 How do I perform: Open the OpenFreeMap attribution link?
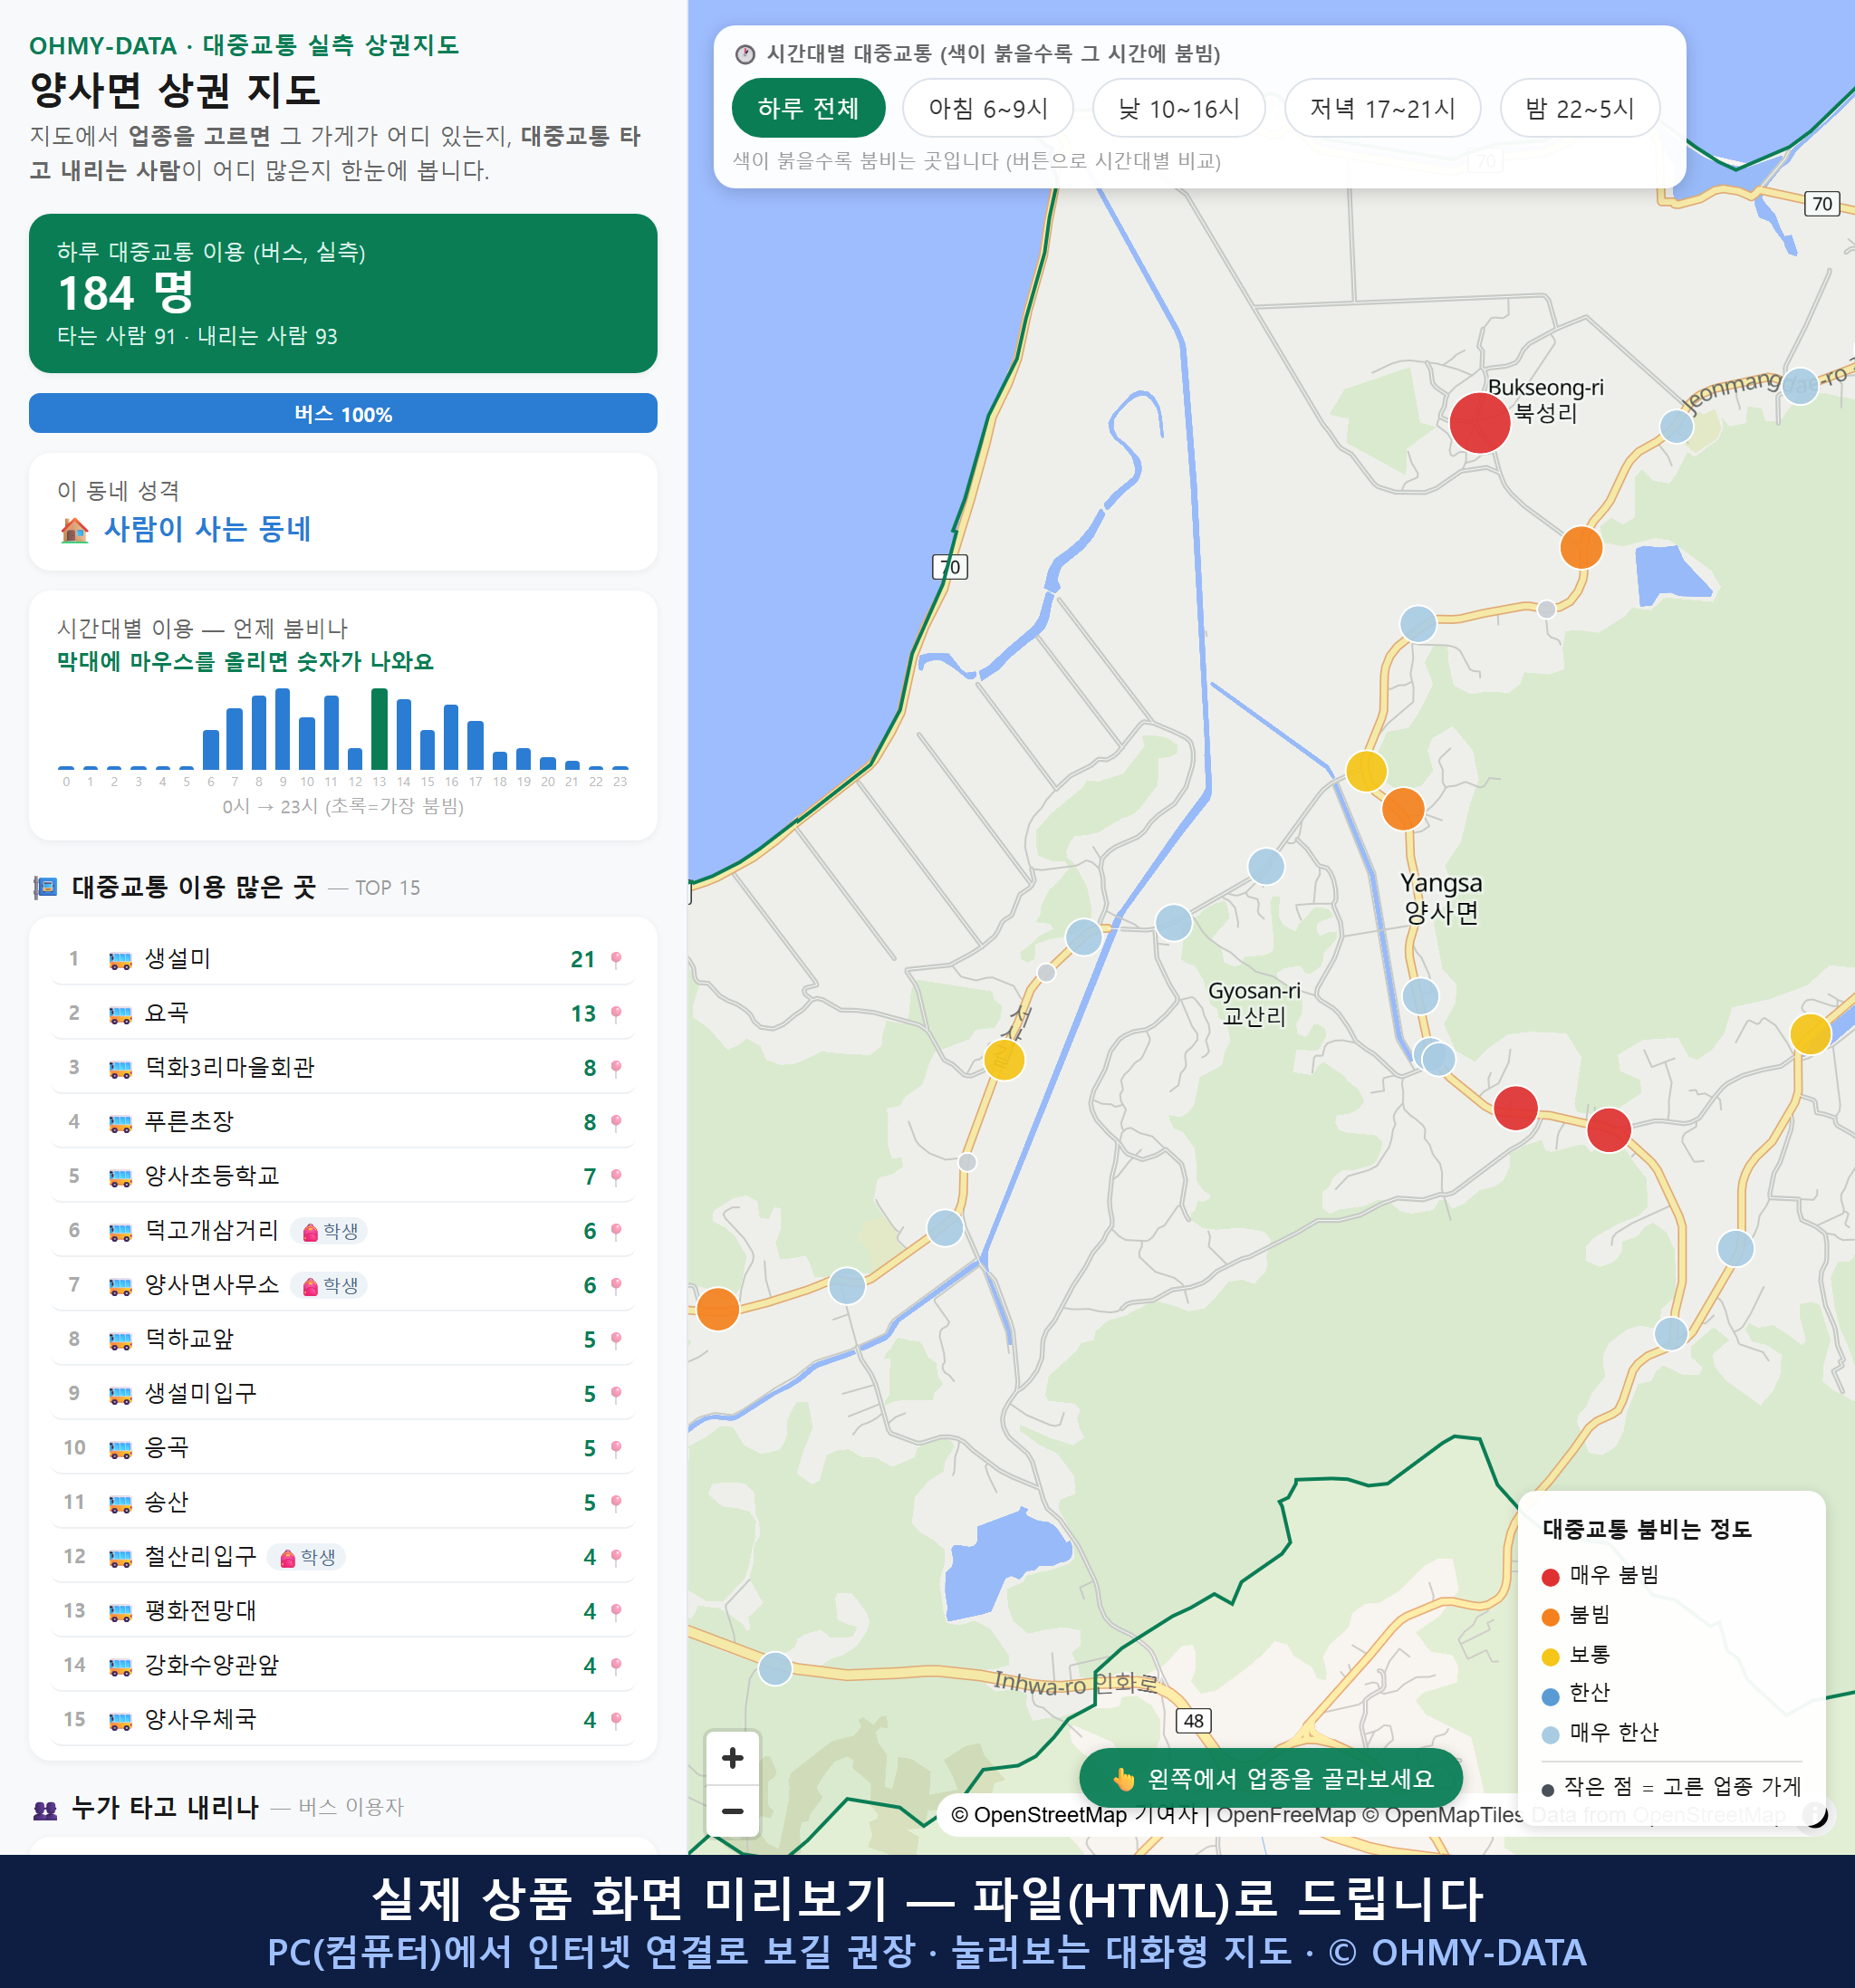(x=1286, y=1815)
